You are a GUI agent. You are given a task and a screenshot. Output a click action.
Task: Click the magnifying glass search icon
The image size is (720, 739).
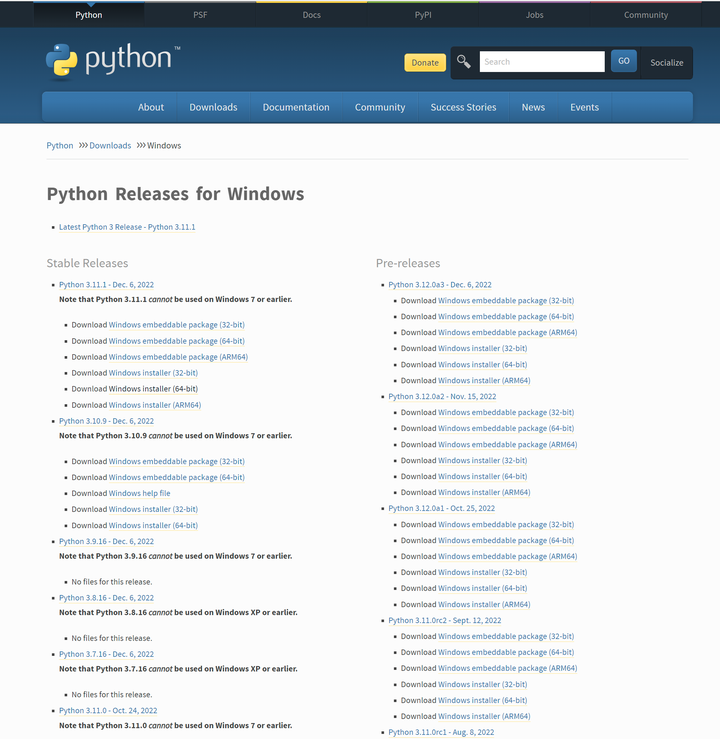click(x=464, y=62)
